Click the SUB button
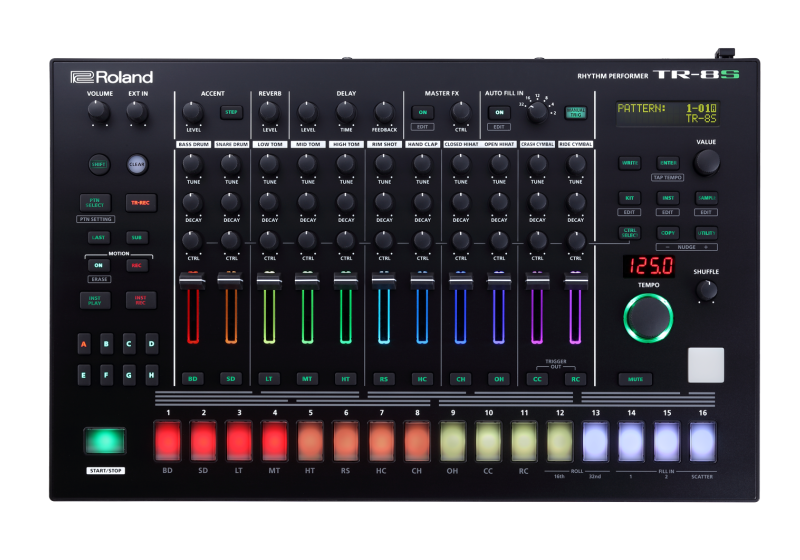The height and width of the screenshot is (560, 800). pyautogui.click(x=137, y=237)
